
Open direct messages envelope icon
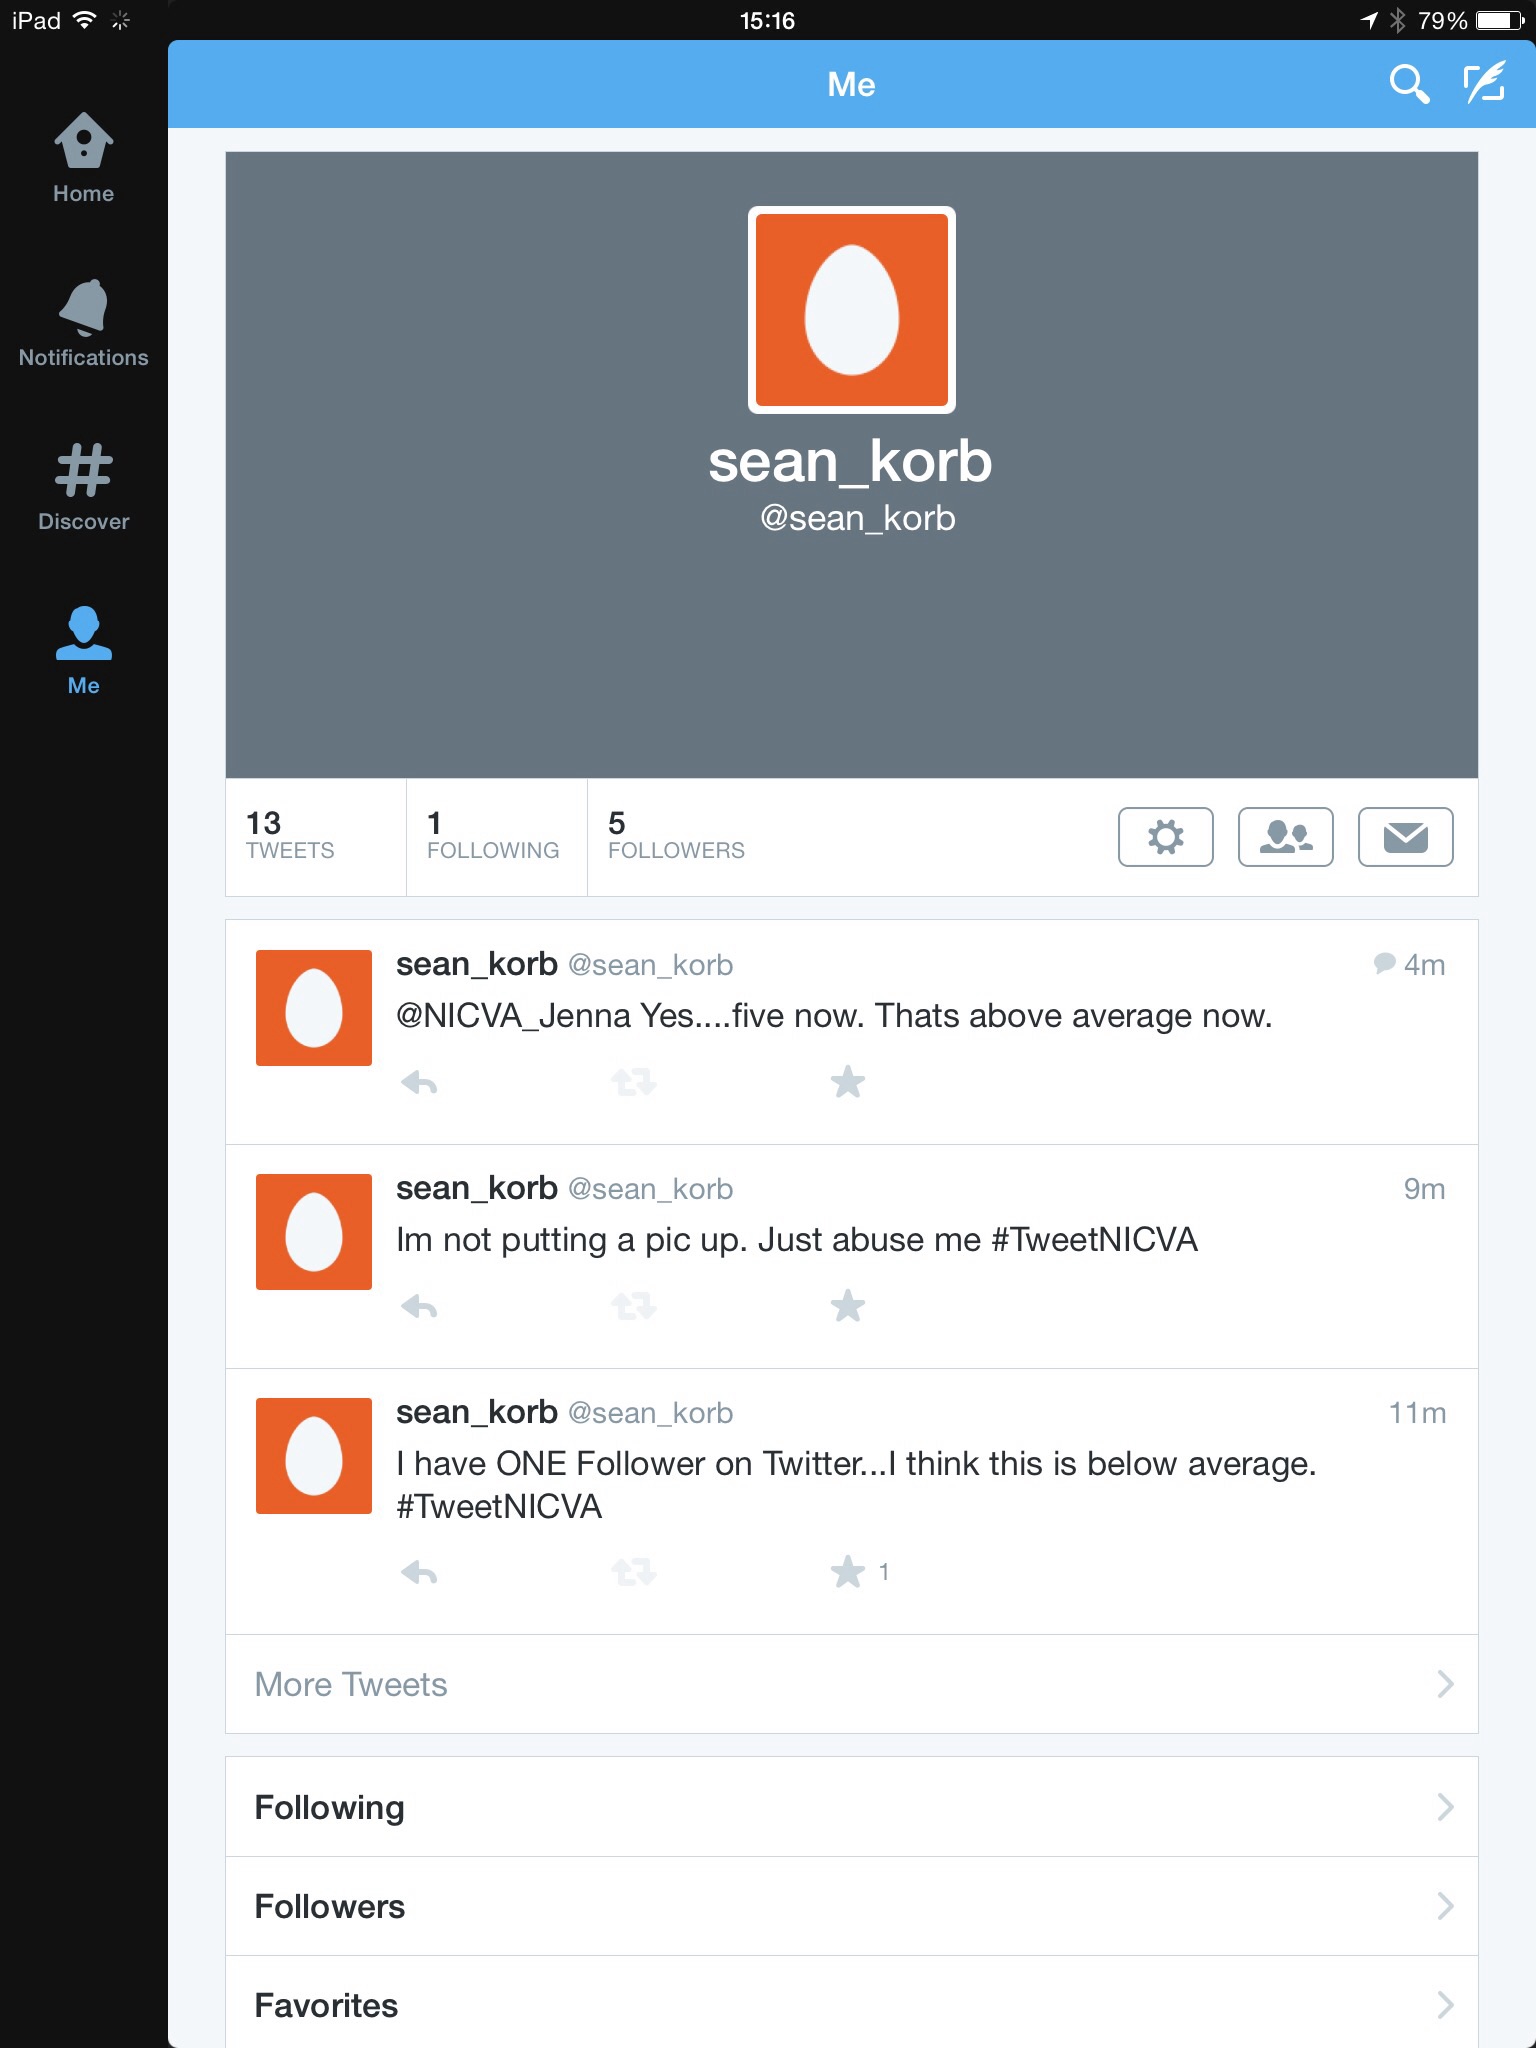click(x=1405, y=837)
